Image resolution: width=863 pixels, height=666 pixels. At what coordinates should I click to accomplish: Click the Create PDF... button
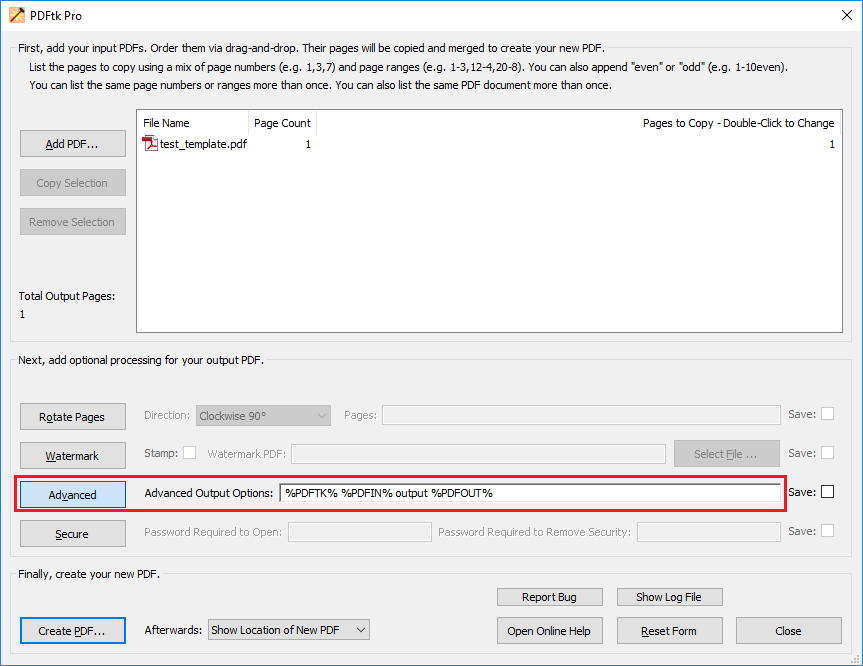(x=73, y=631)
